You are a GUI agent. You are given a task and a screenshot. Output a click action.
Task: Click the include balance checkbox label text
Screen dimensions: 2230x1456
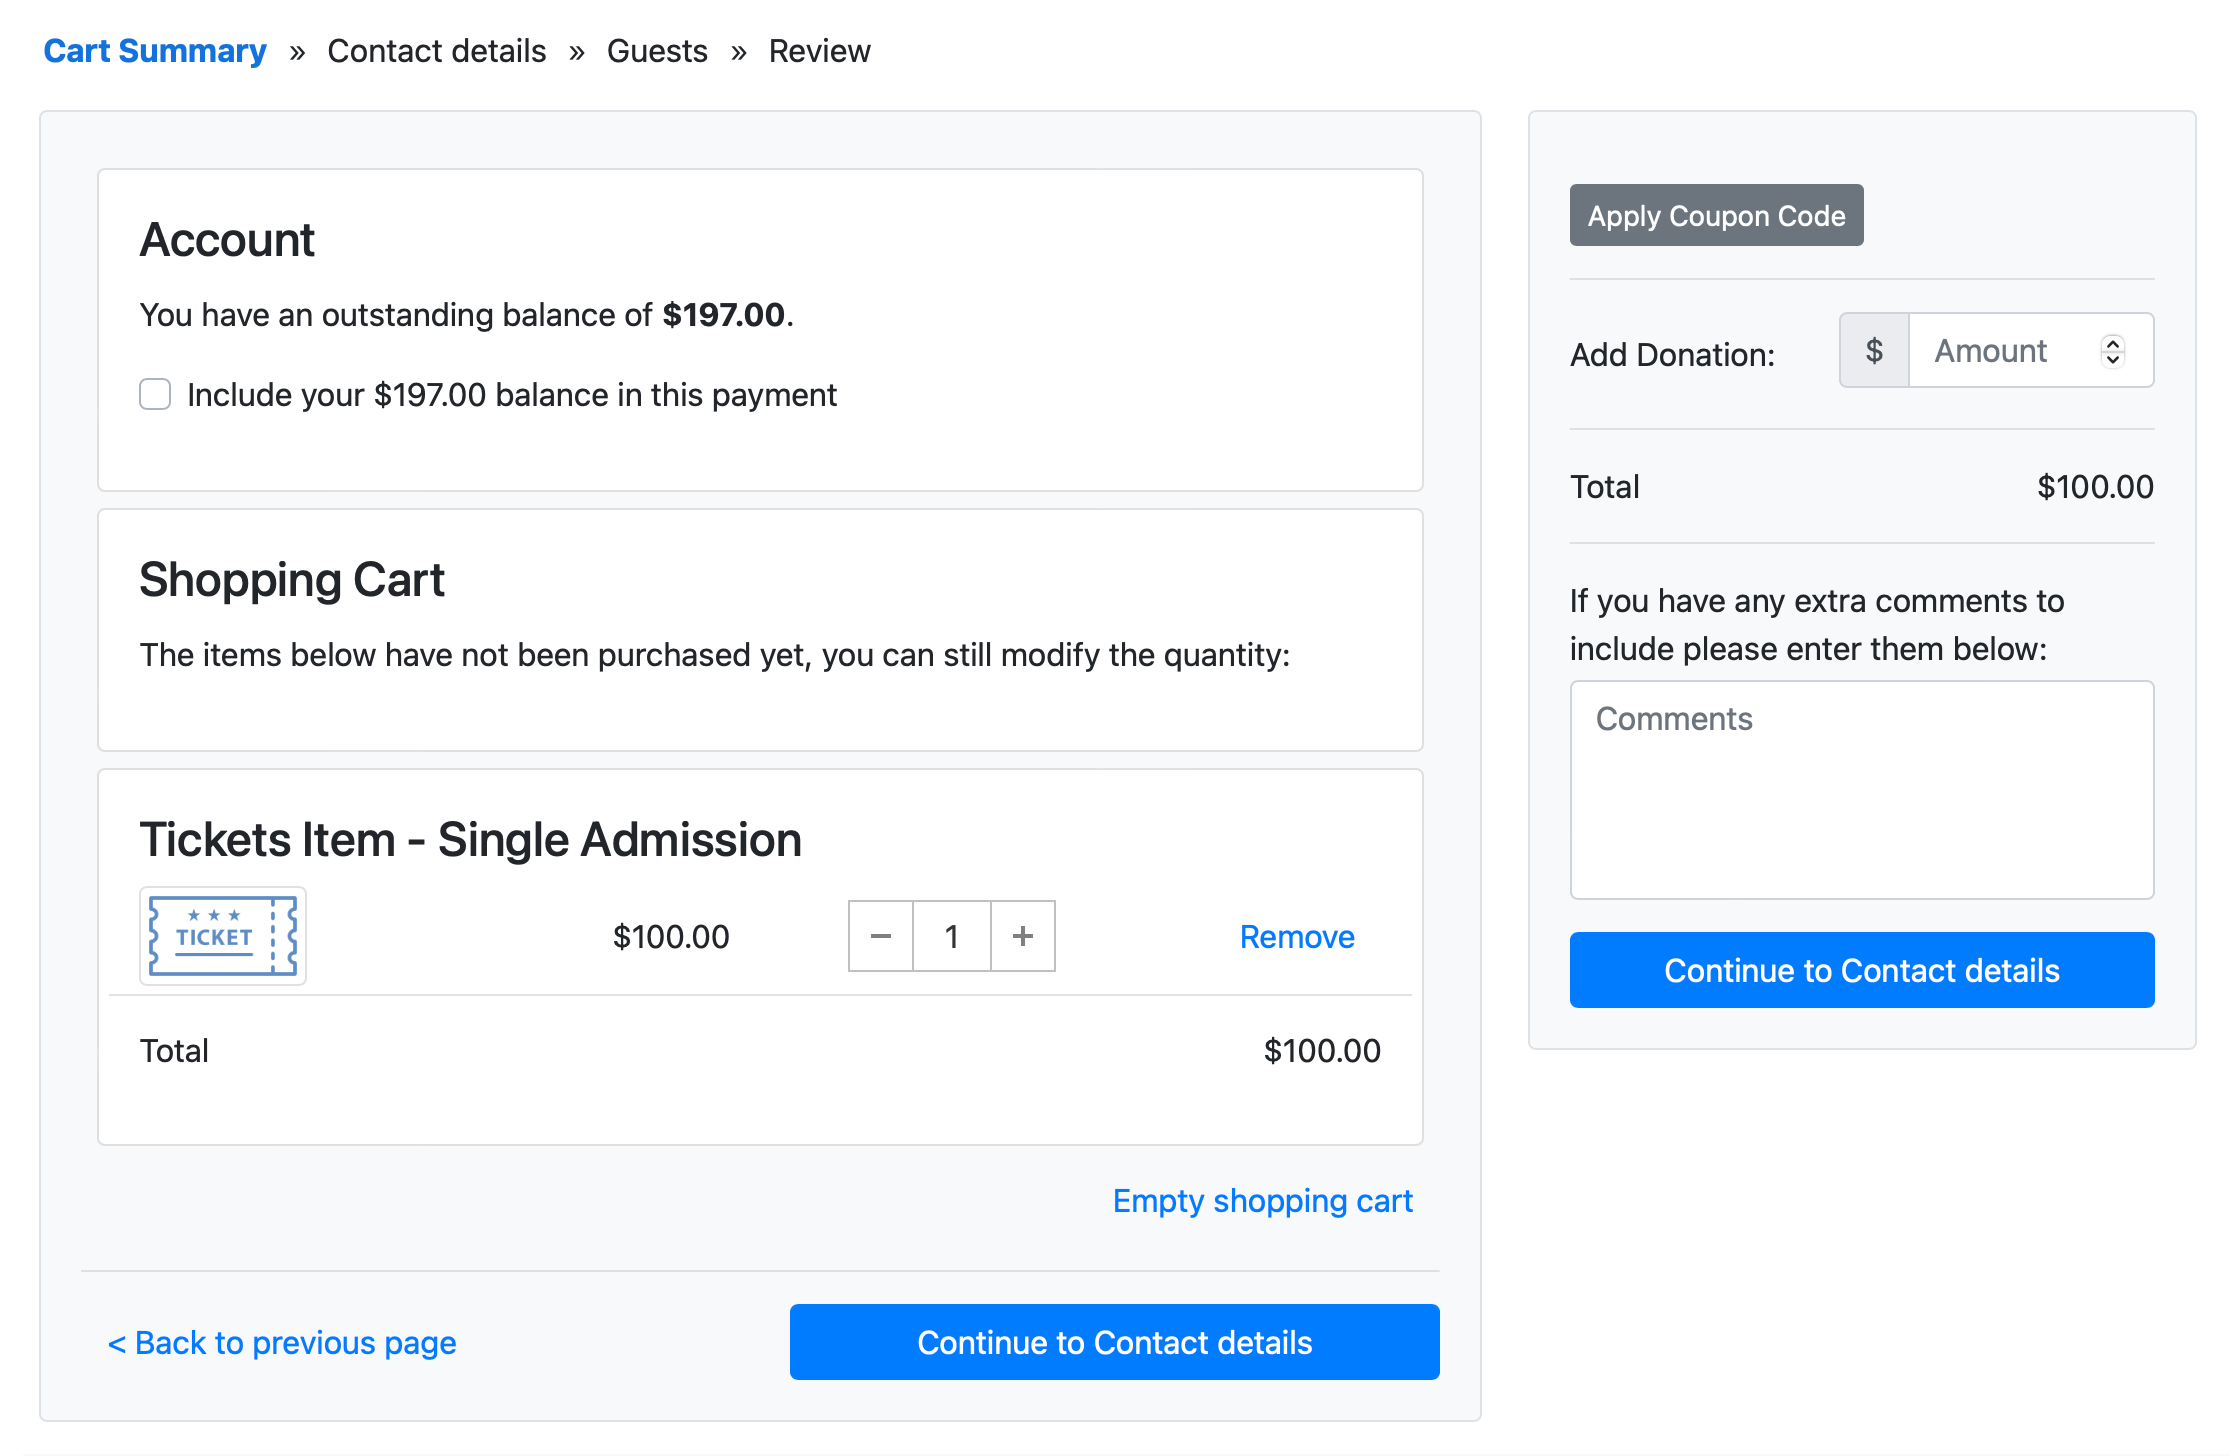coord(511,395)
